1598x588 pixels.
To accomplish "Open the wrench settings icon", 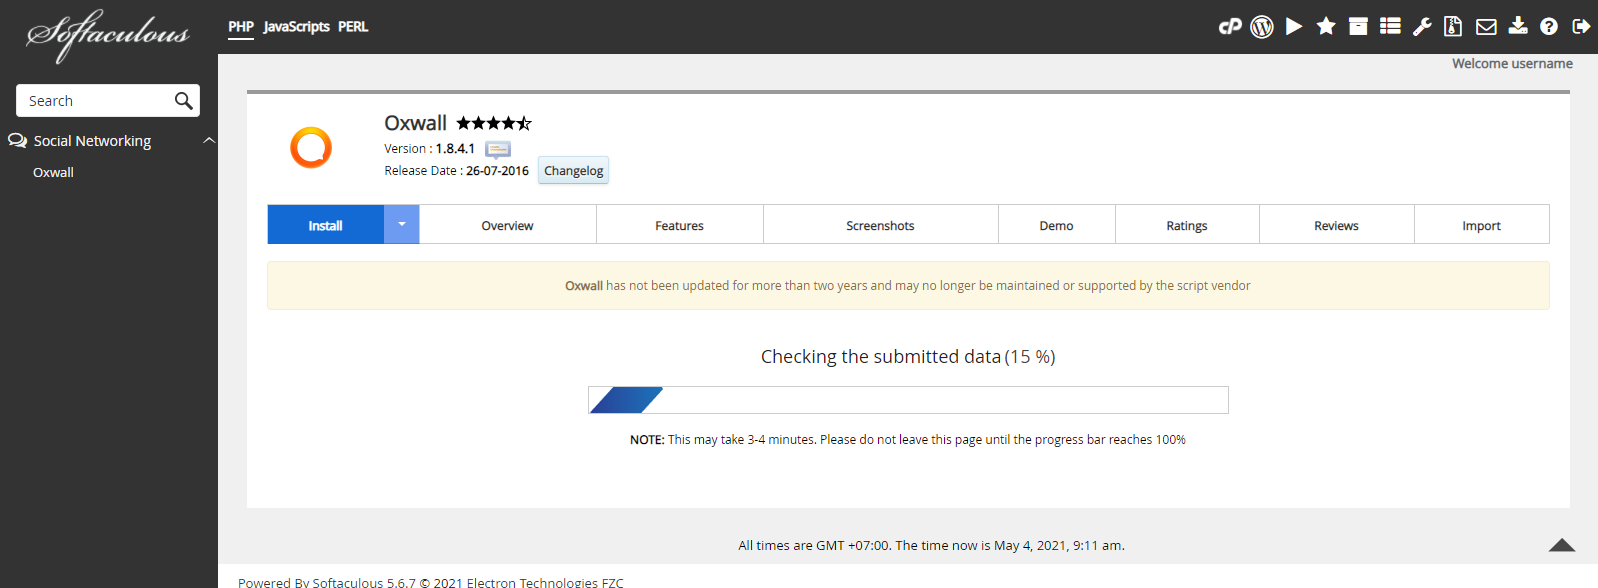I will [1422, 27].
